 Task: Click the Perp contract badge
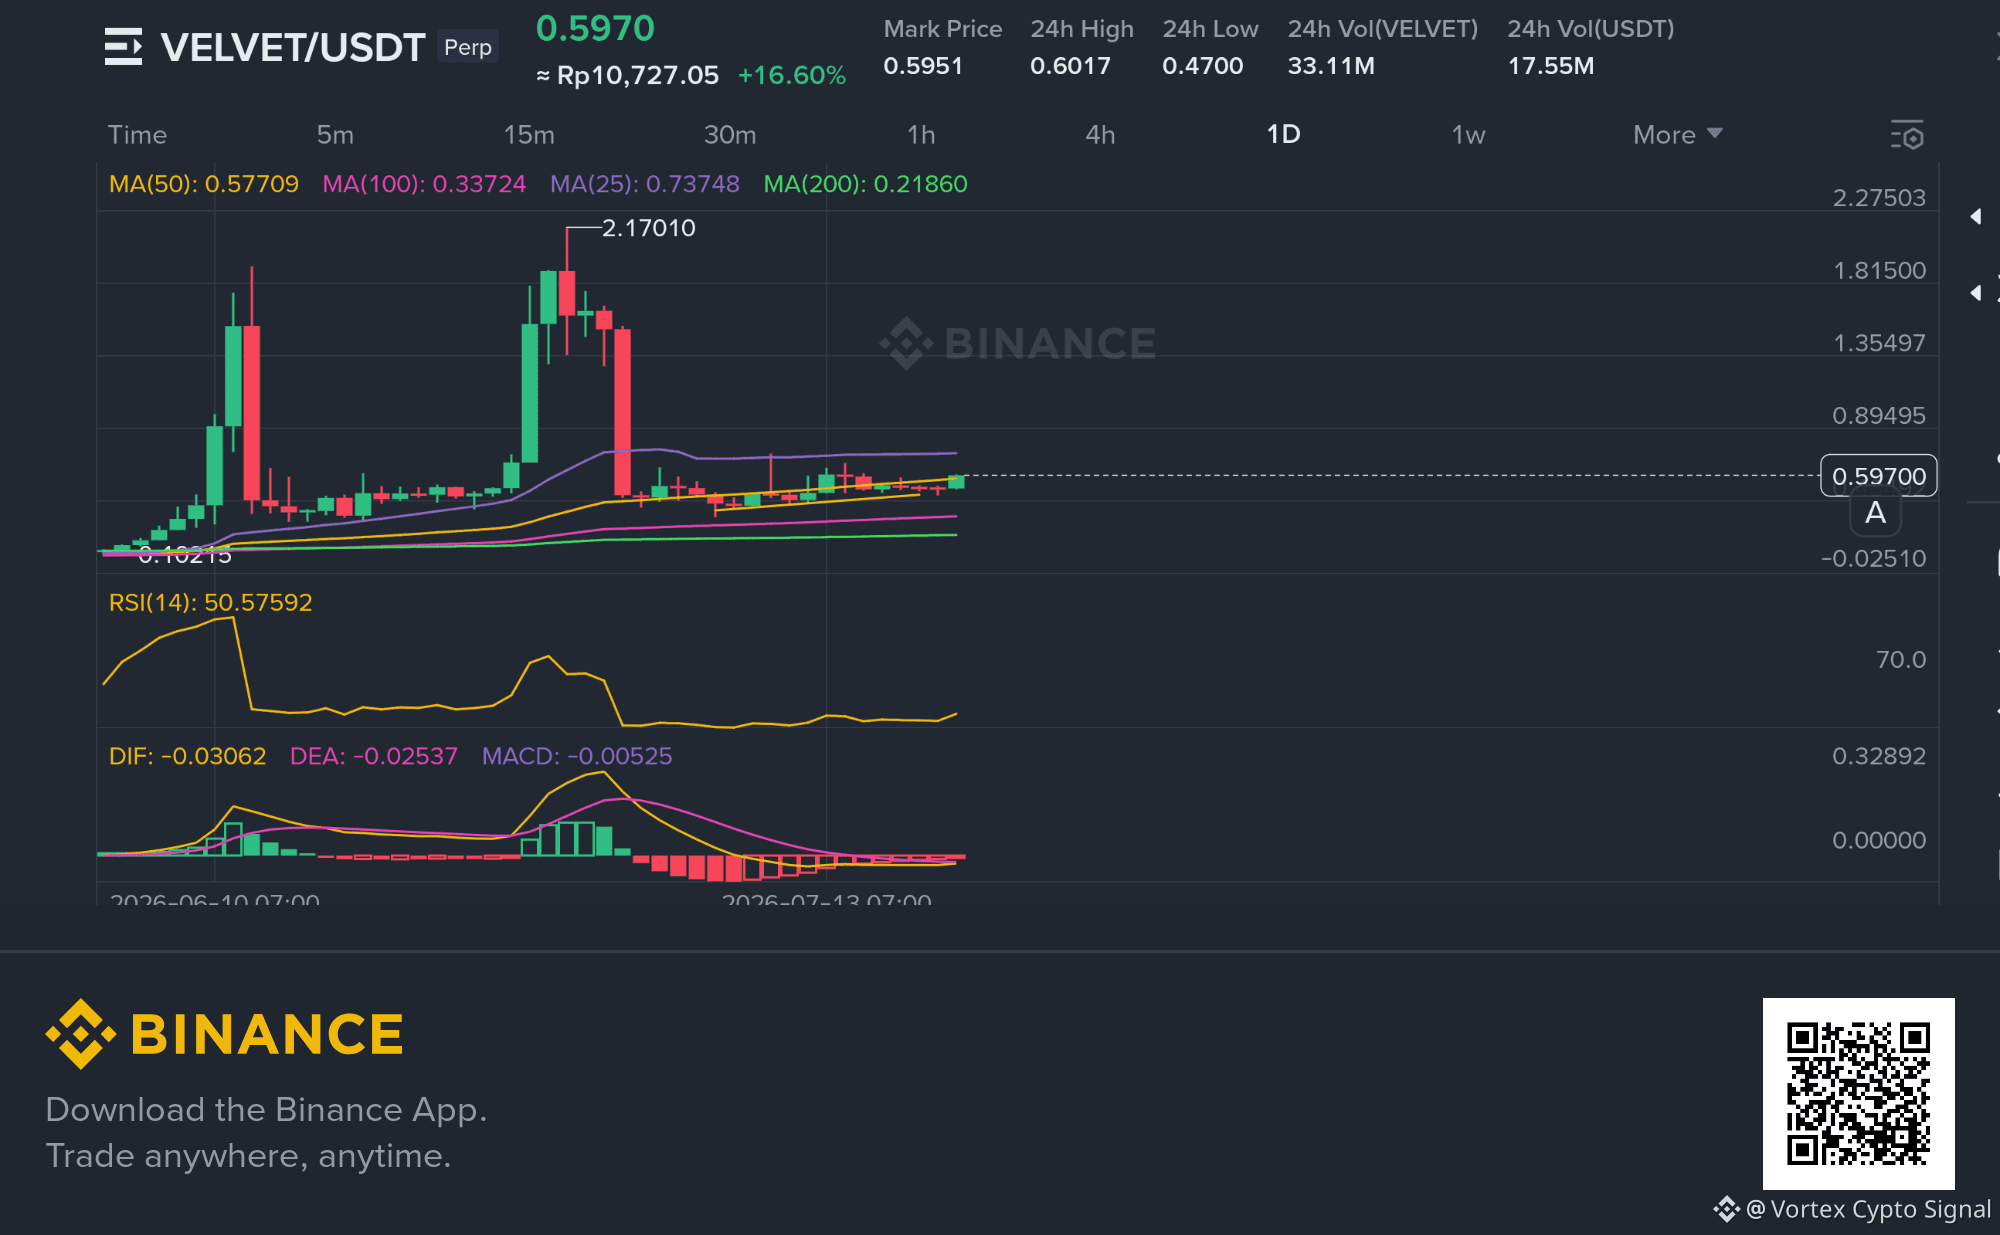point(468,47)
